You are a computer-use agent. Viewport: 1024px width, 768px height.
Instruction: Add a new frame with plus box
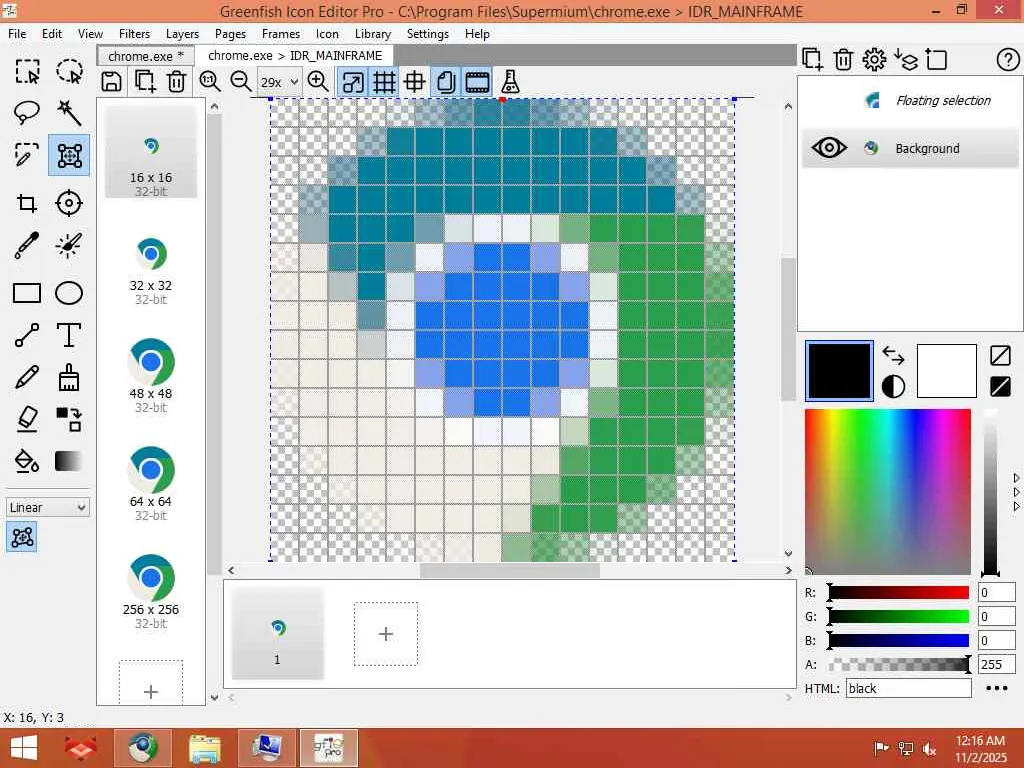tap(386, 633)
